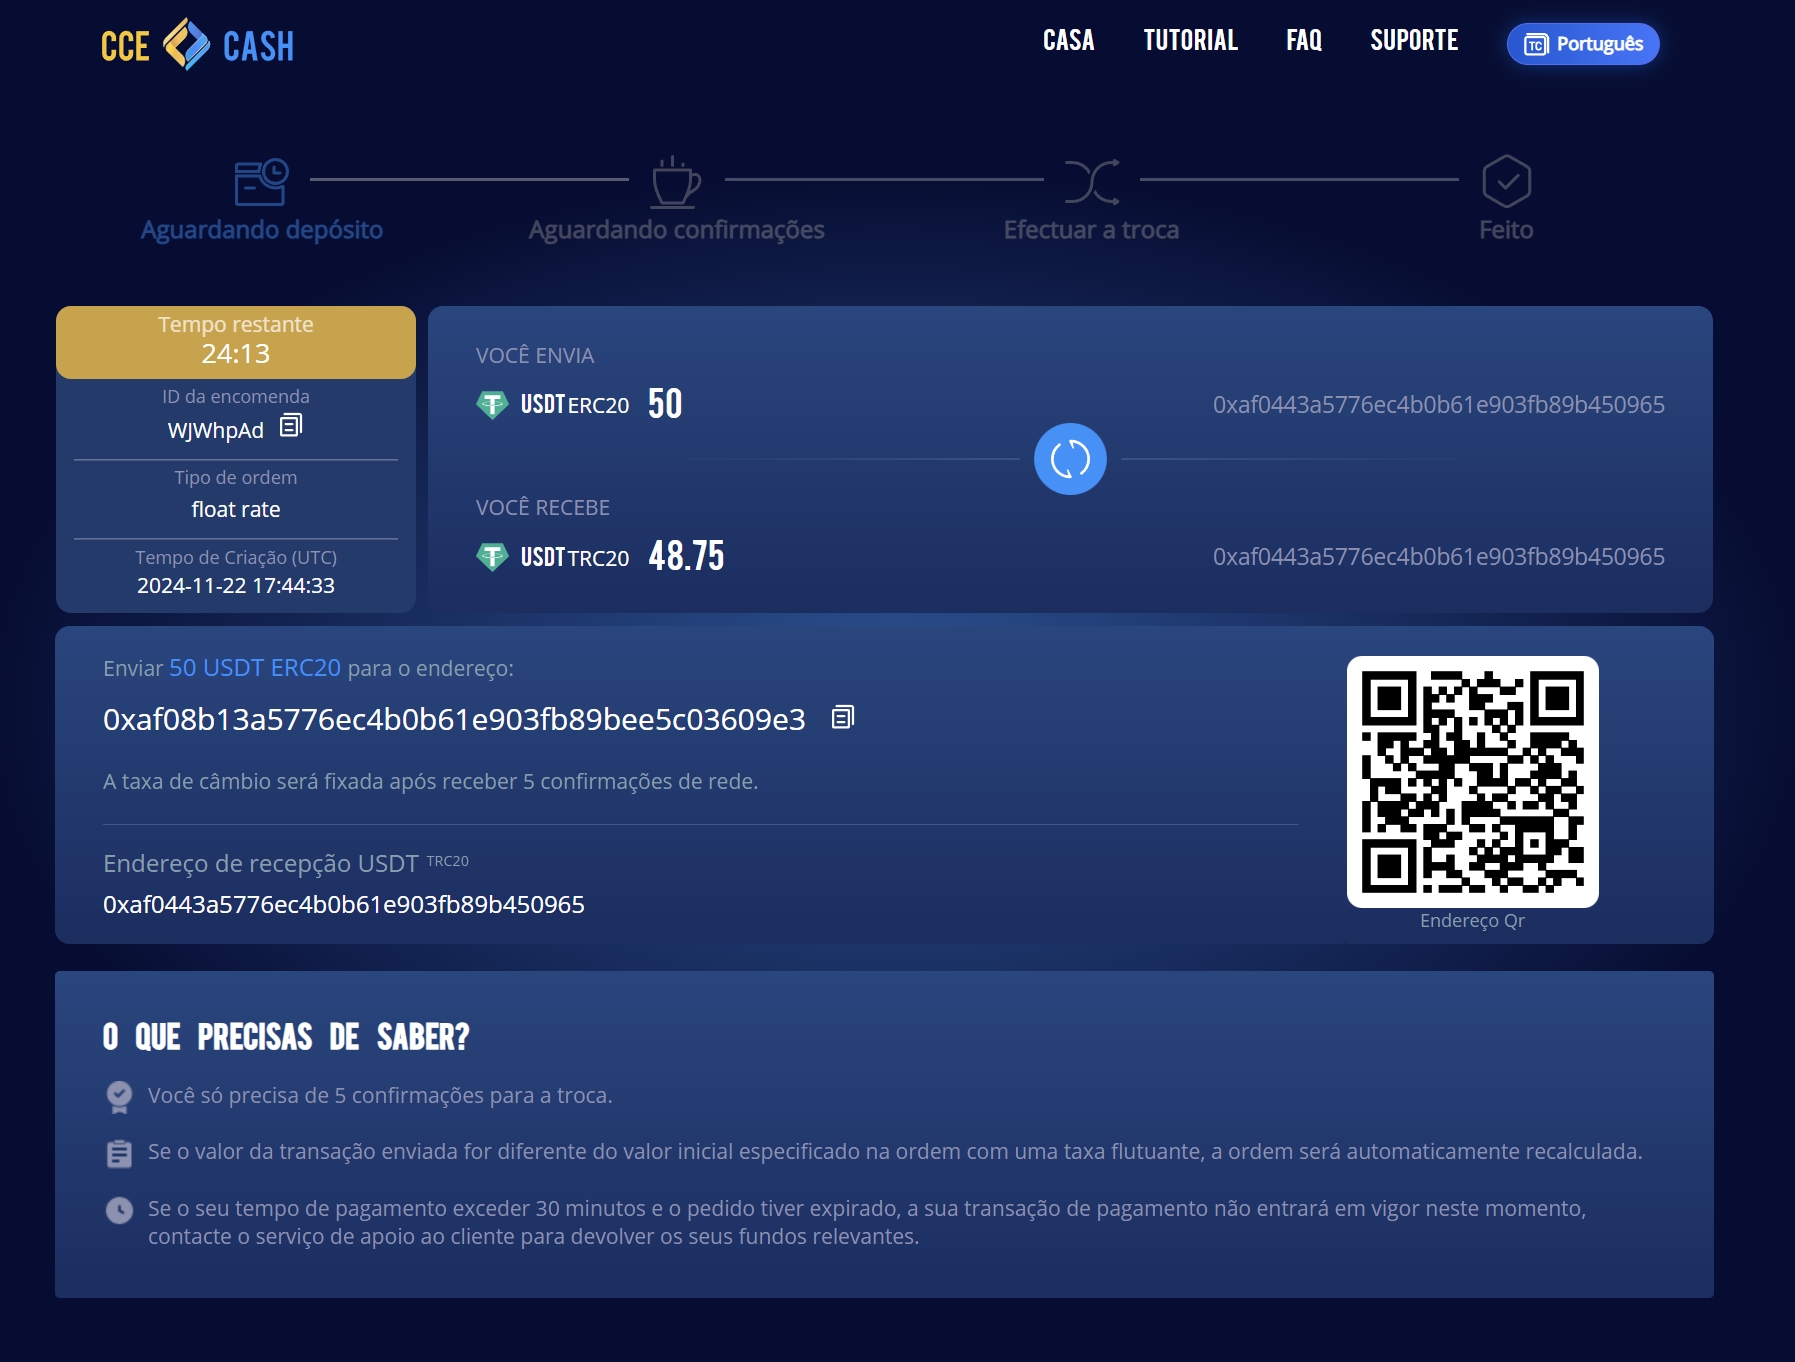Click the CCE Cash logo
Viewport: 1795px width, 1362px height.
[198, 45]
